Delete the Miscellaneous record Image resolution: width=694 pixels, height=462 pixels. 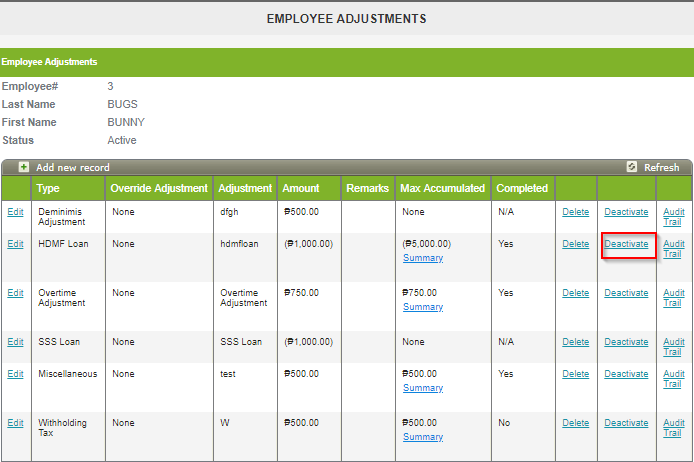[575, 374]
